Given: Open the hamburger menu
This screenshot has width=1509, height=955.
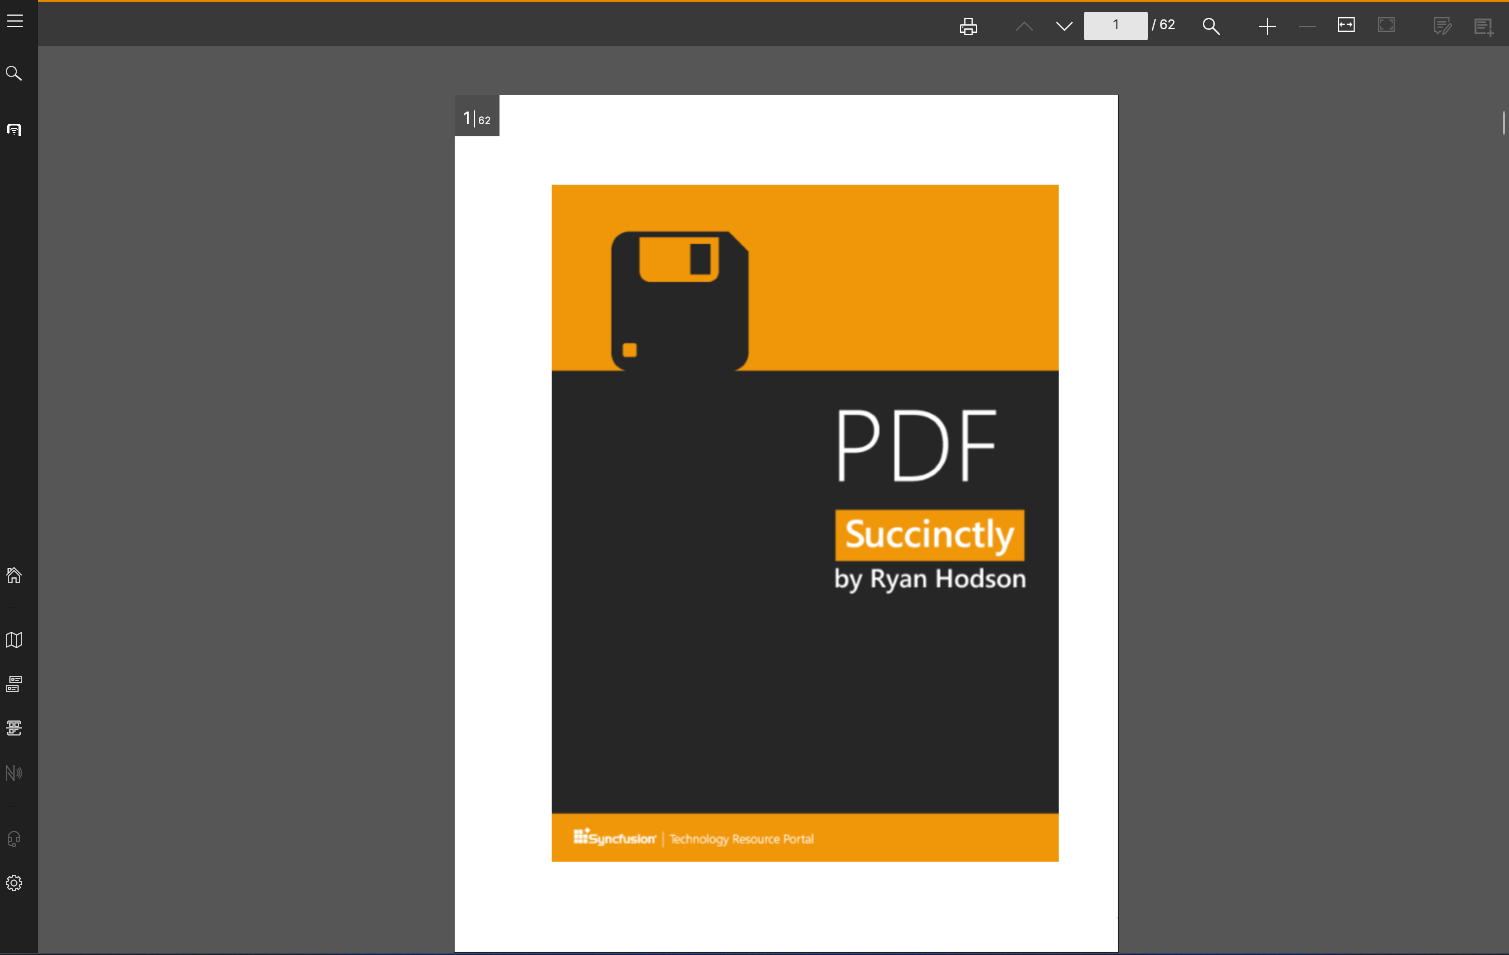Looking at the screenshot, I should tap(15, 21).
